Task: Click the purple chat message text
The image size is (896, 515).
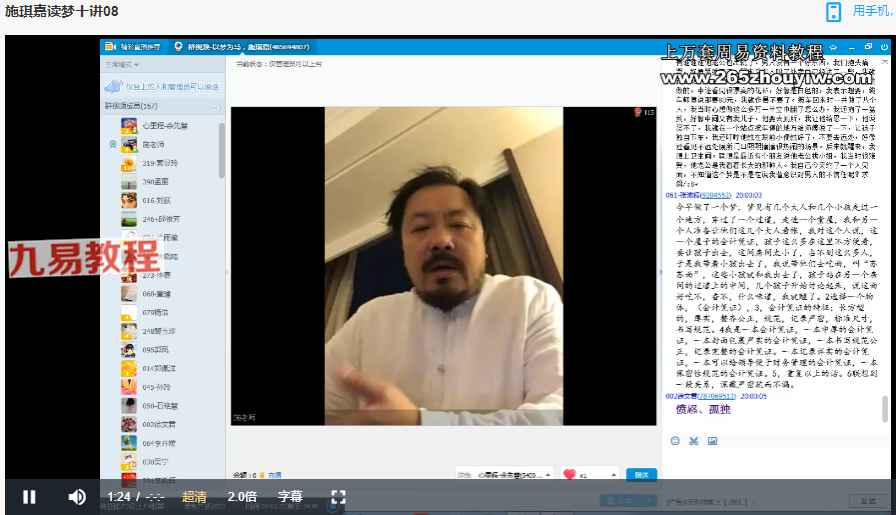Action: pos(703,409)
